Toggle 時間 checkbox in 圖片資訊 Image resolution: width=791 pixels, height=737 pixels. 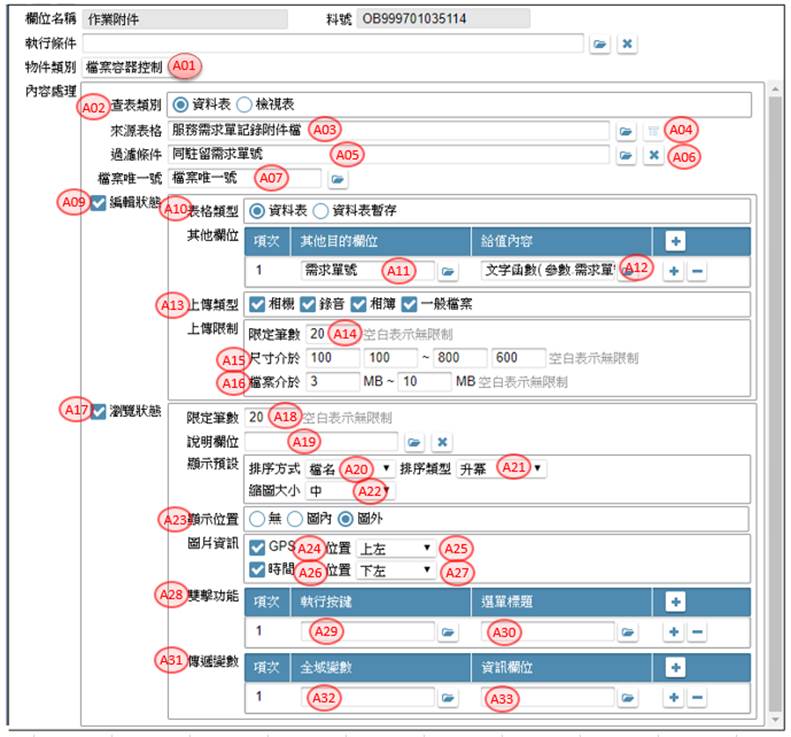tap(257, 570)
